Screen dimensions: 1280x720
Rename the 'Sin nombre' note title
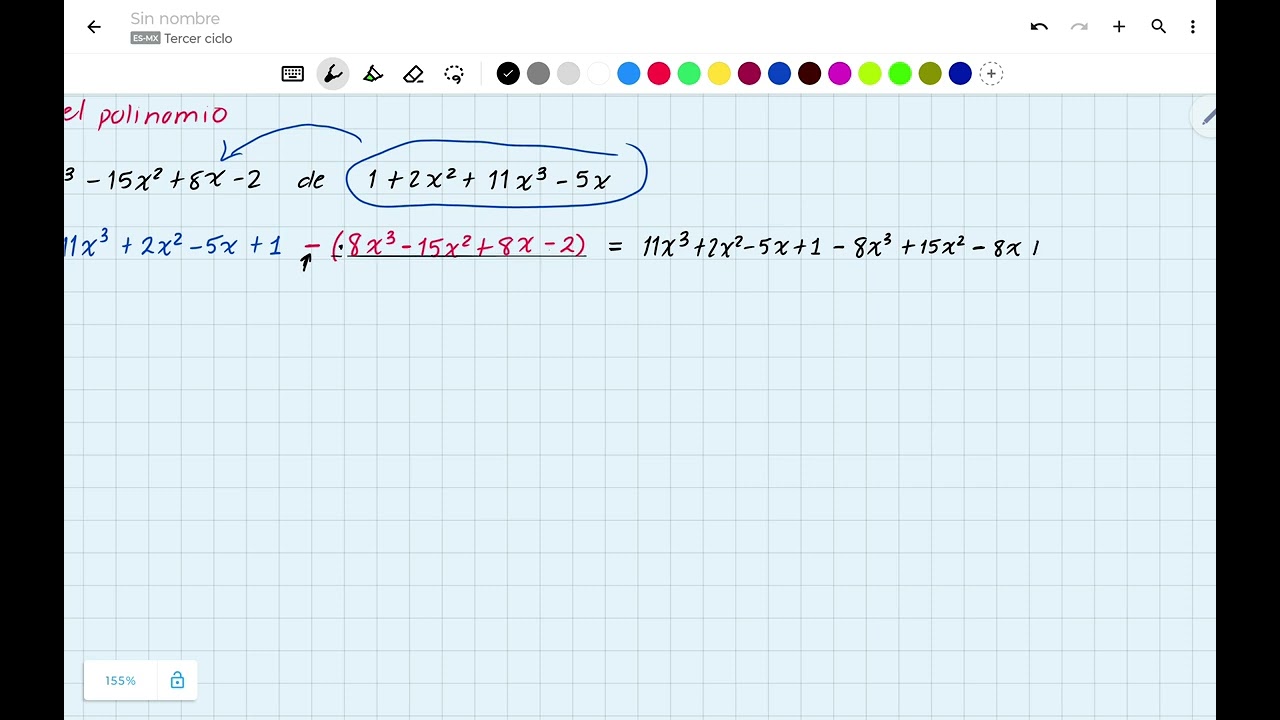[175, 18]
